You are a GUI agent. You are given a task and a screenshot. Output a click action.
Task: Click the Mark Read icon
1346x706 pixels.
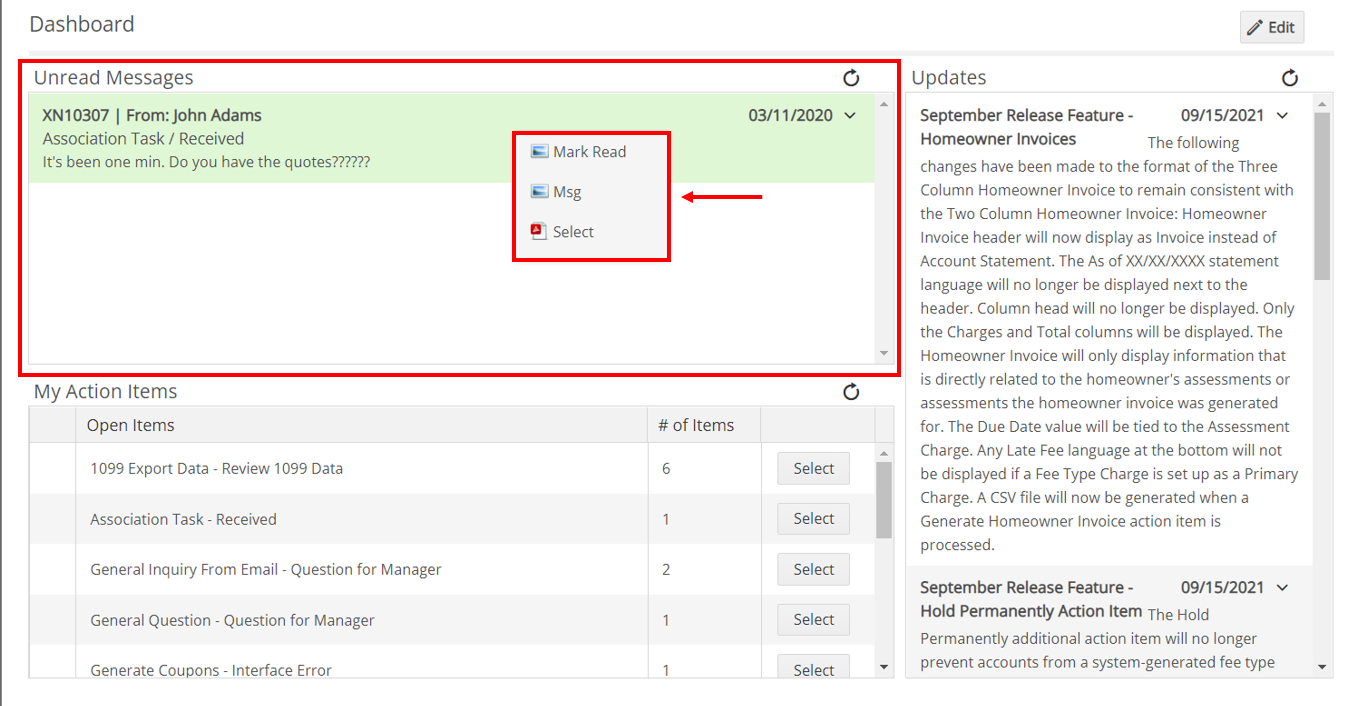(540, 151)
